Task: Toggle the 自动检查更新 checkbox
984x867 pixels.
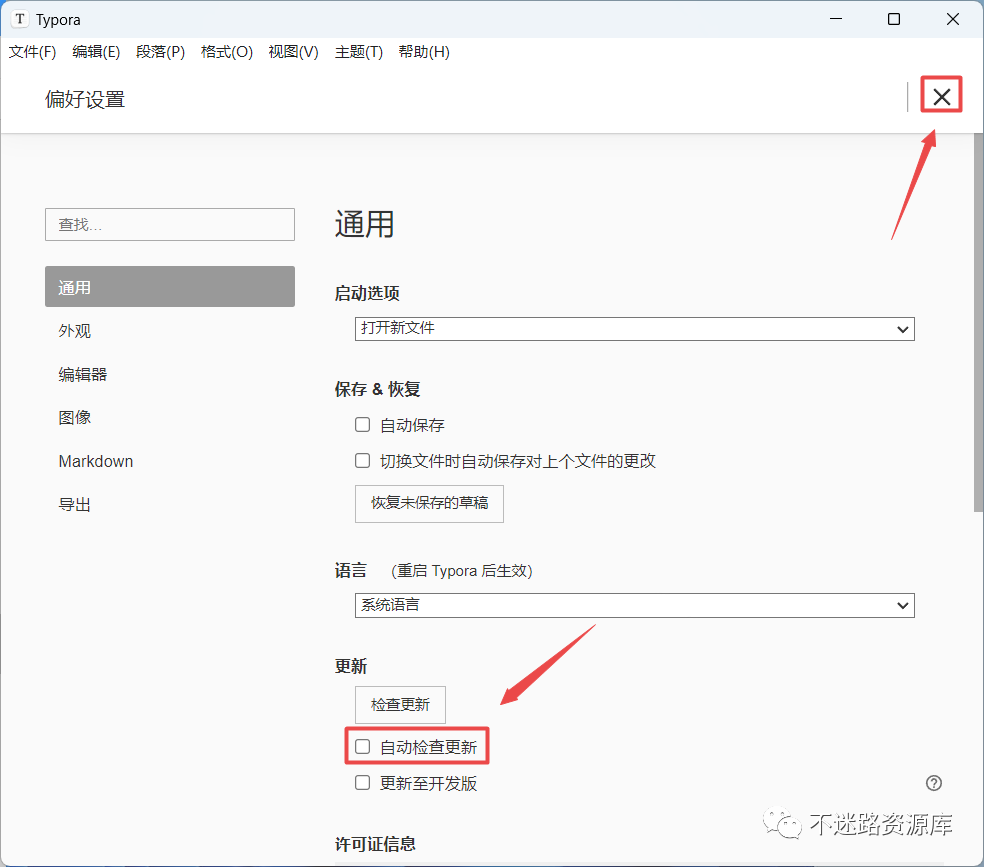Action: click(362, 747)
